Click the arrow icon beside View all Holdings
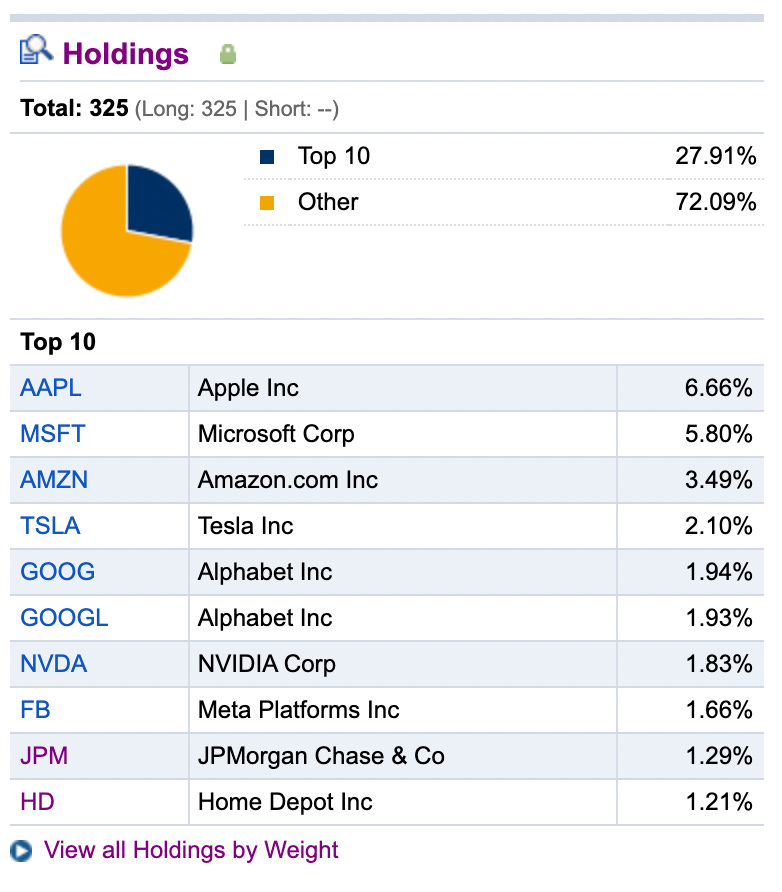Image resolution: width=782 pixels, height=892 pixels. point(21,851)
